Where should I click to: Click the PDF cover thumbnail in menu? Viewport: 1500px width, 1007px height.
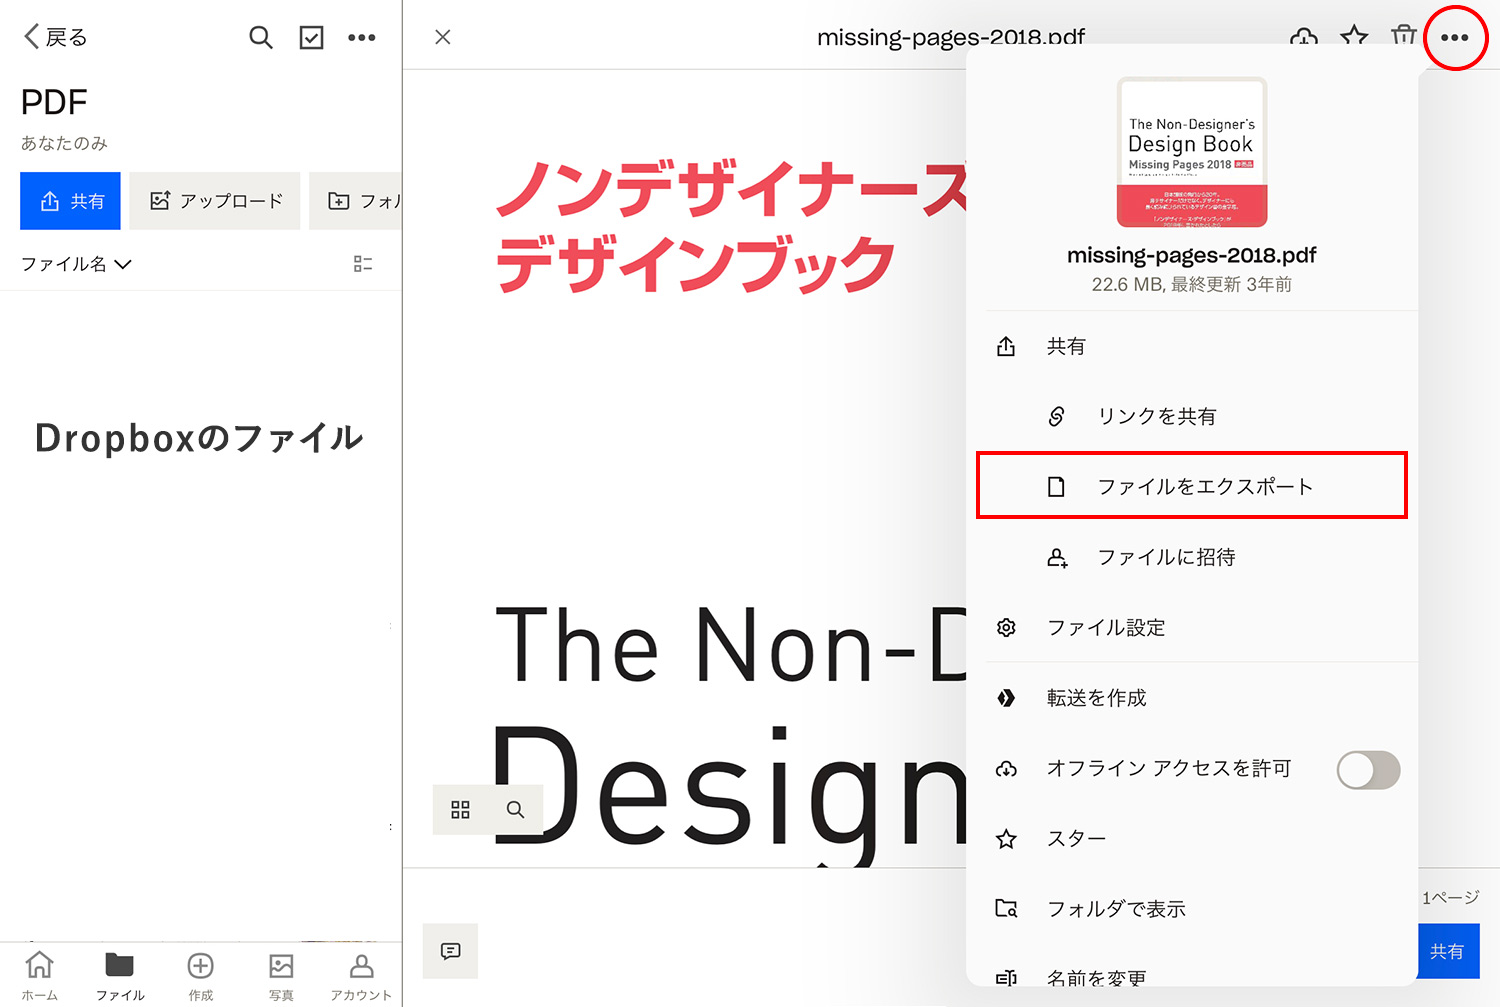coord(1192,152)
